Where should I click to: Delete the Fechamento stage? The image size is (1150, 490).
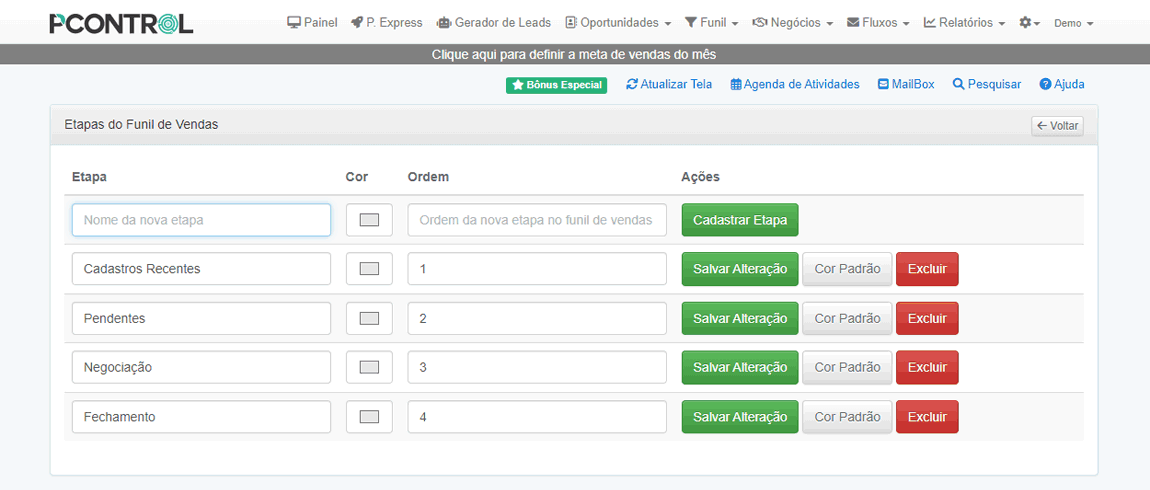(x=927, y=417)
